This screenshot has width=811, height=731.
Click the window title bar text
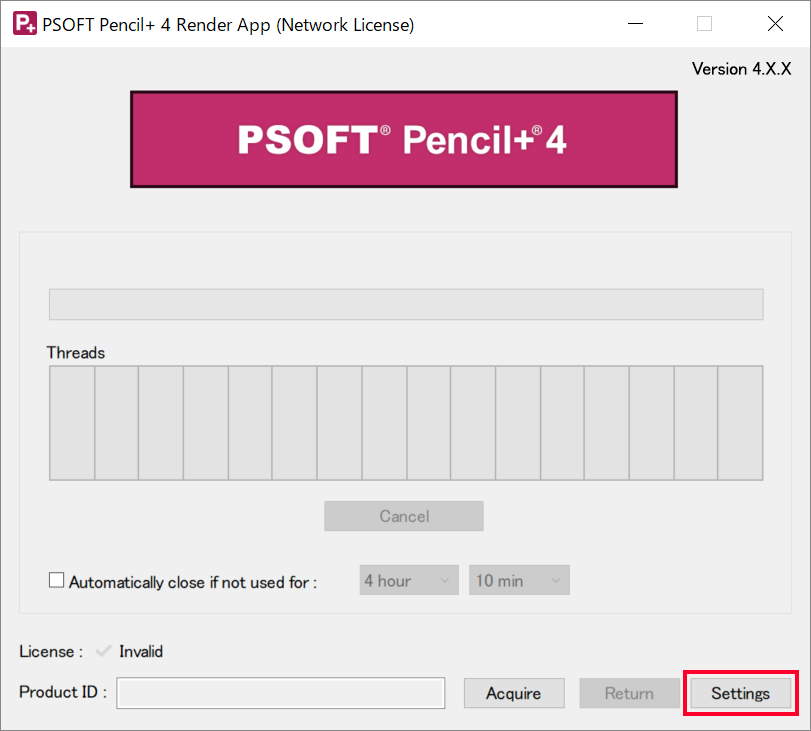click(228, 25)
